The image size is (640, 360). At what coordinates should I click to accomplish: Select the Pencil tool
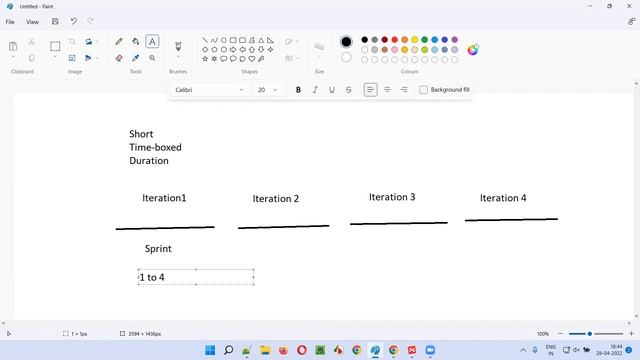point(119,41)
